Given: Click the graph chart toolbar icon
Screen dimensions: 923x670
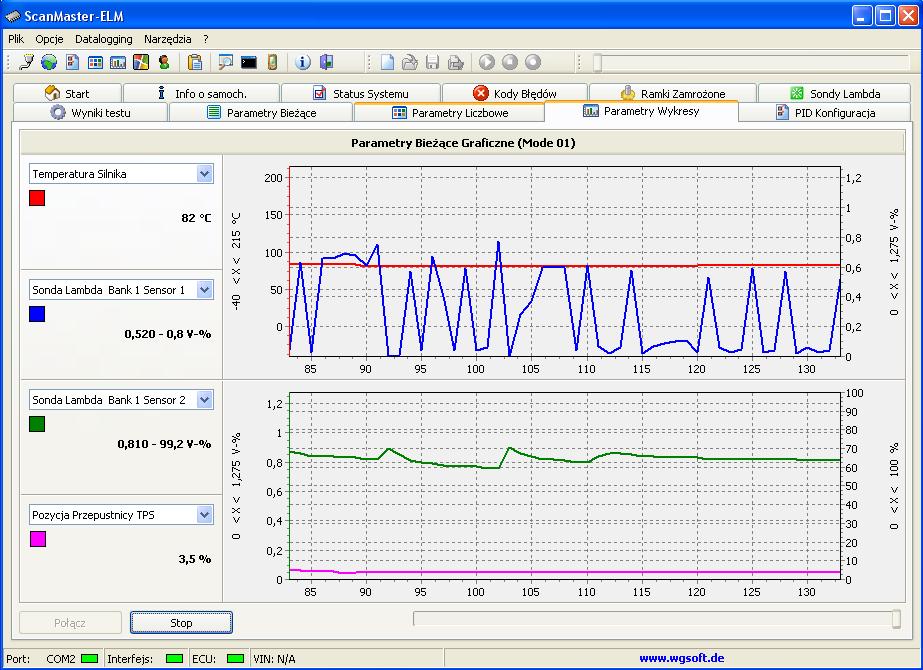Looking at the screenshot, I should [118, 62].
